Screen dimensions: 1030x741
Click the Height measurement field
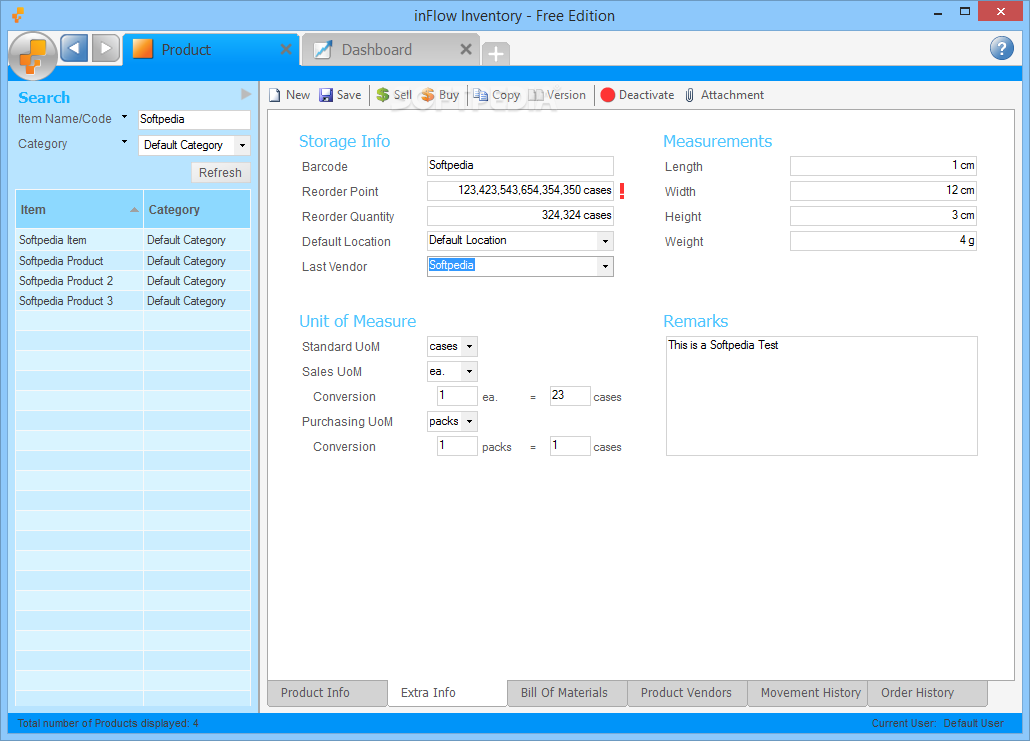coord(884,215)
